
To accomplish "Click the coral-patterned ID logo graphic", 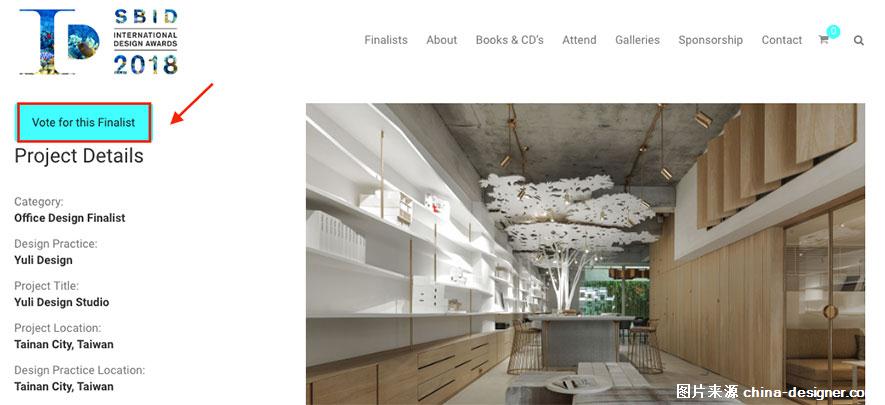I will [59, 41].
